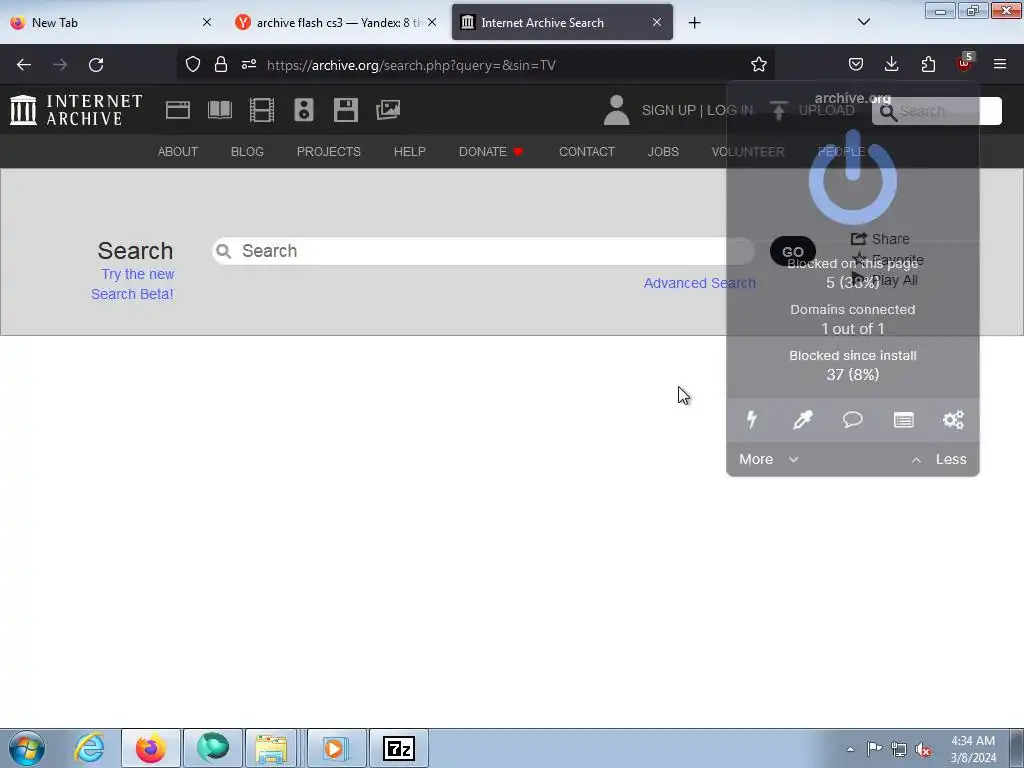
Task: Open the CONTACT menu item
Action: coord(586,152)
